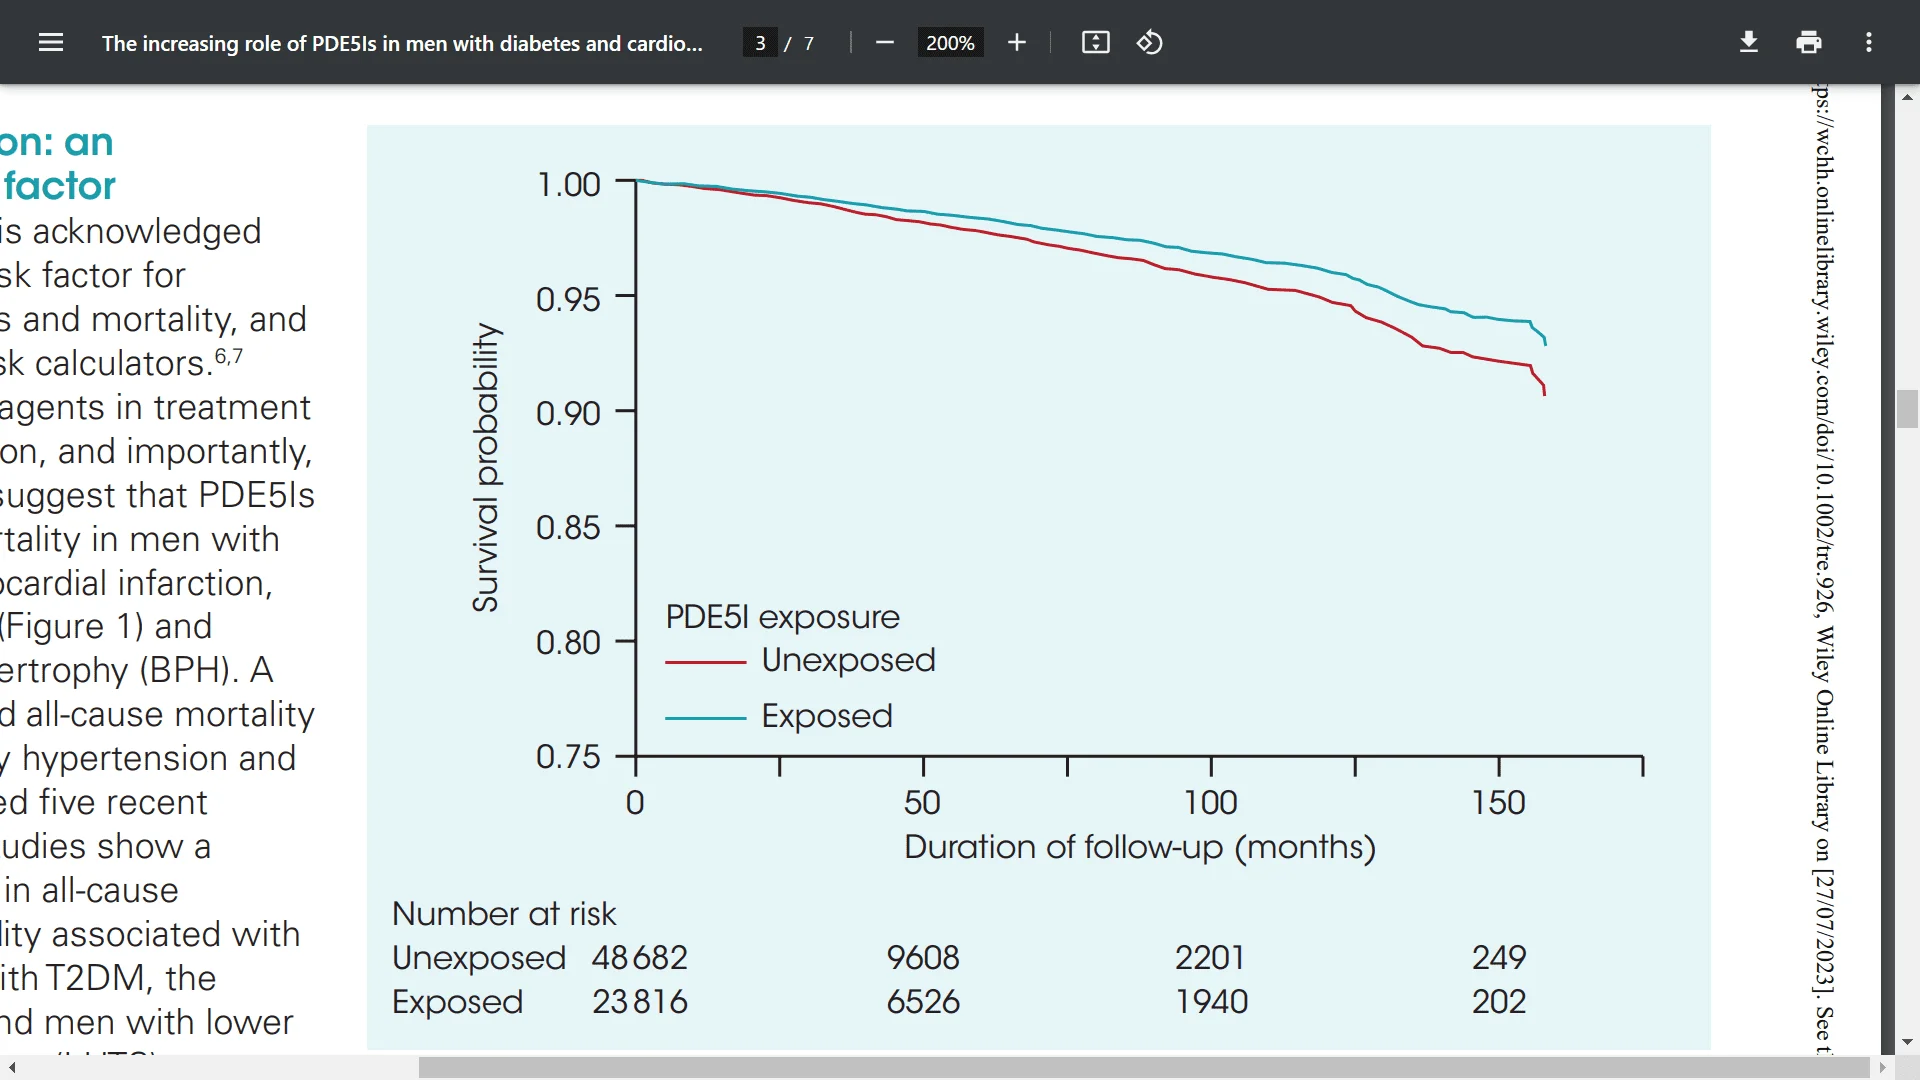The height and width of the screenshot is (1080, 1920).
Task: Click the document title text
Action: point(402,43)
